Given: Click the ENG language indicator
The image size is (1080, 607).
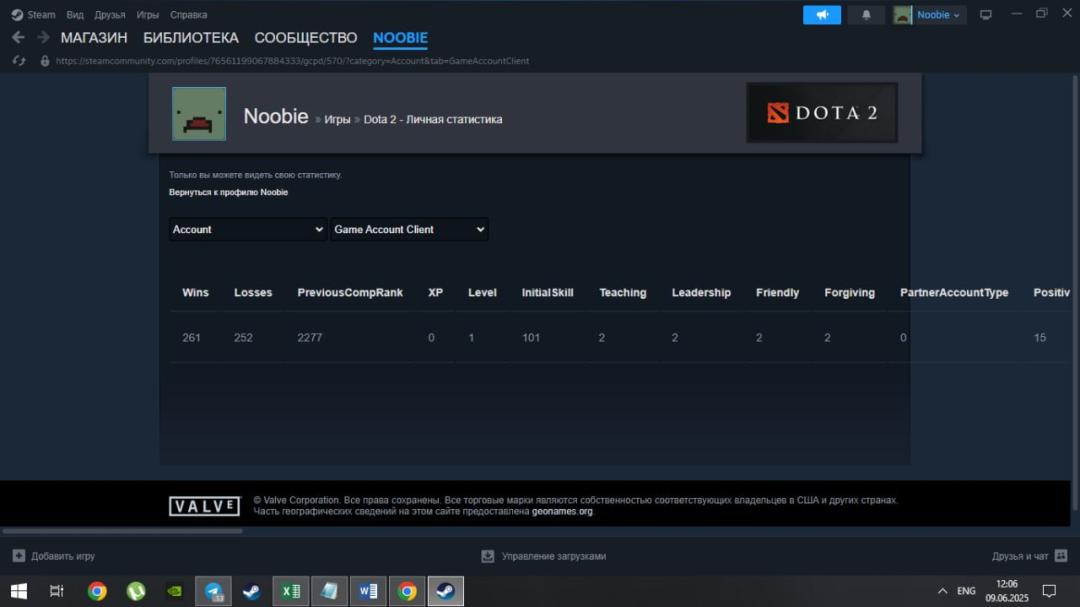Looking at the screenshot, I should (966, 590).
